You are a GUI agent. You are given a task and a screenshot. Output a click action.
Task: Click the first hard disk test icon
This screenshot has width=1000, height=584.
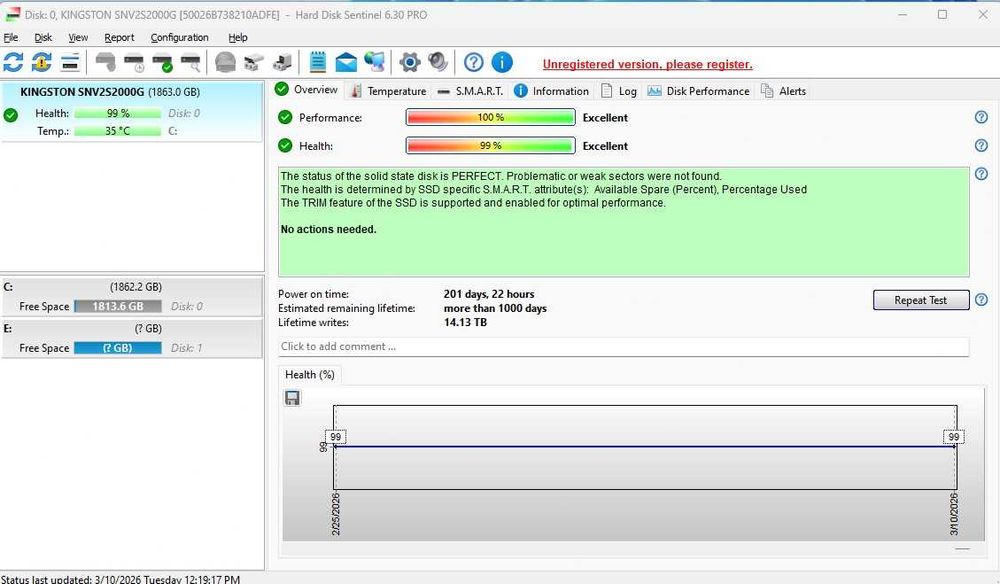[105, 62]
